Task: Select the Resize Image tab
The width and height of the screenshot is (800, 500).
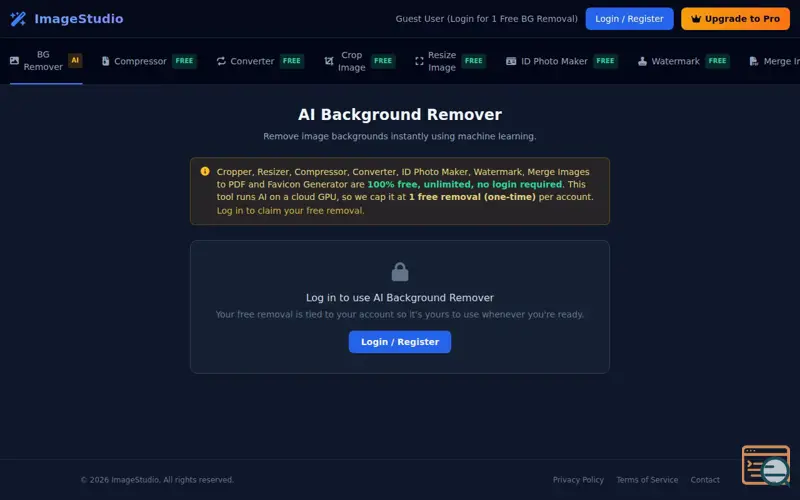Action: click(450, 61)
